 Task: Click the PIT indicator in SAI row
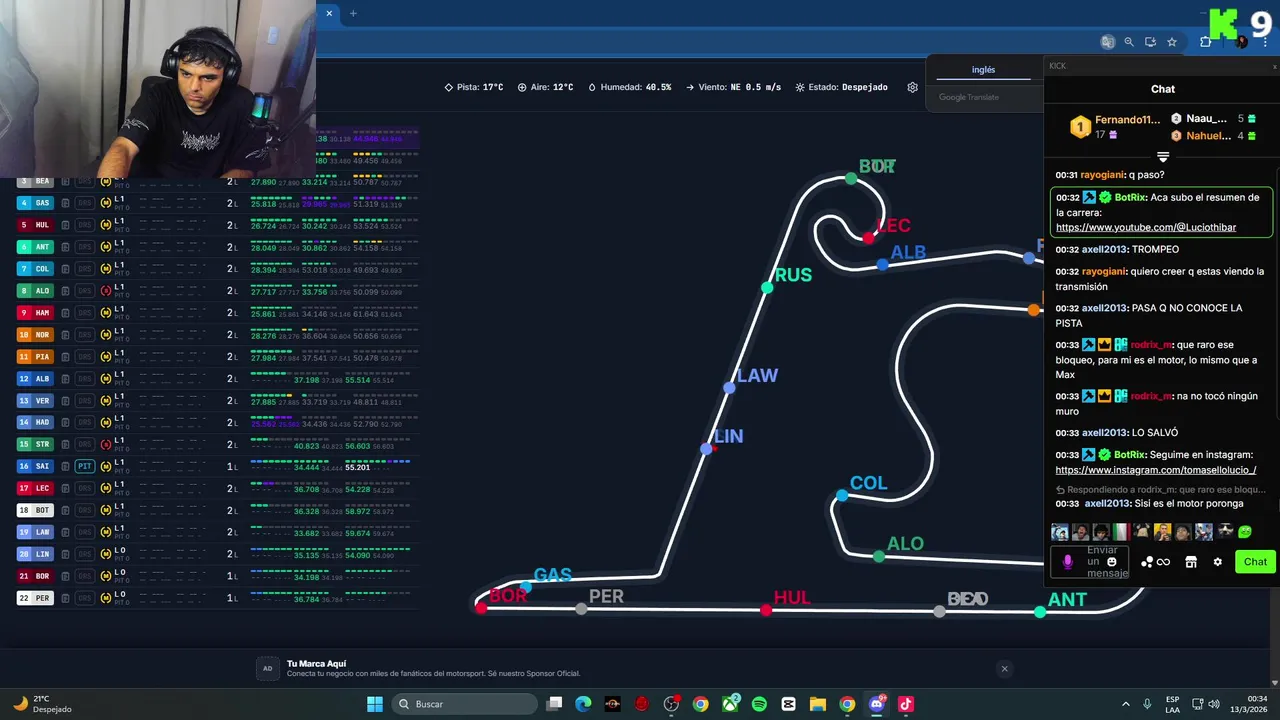[x=85, y=467]
